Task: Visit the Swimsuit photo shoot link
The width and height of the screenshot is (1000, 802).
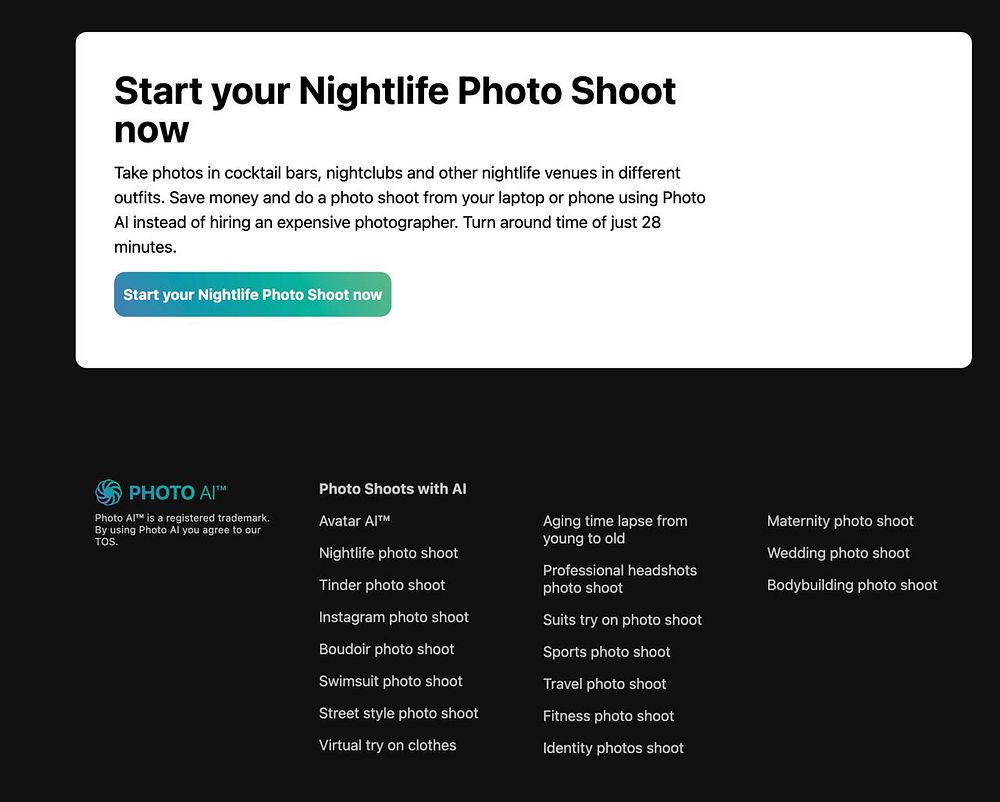Action: click(391, 681)
